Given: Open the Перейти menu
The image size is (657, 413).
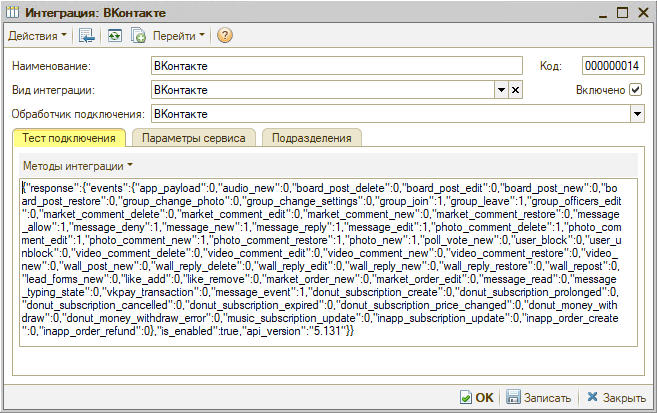Looking at the screenshot, I should (x=178, y=36).
